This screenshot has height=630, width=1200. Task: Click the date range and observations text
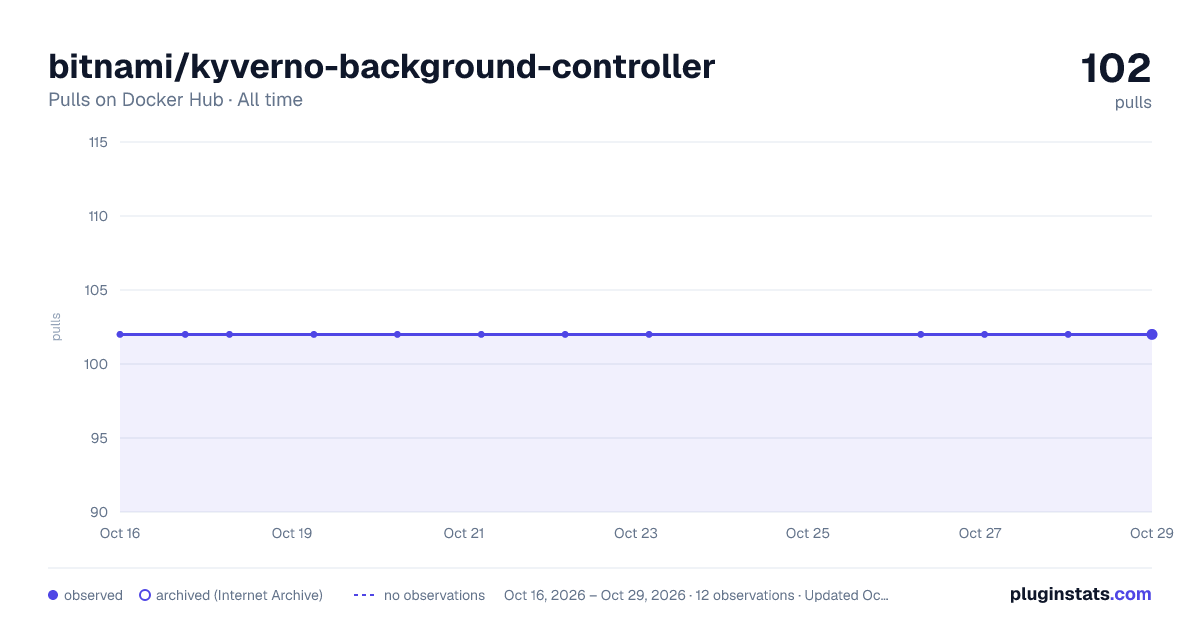pyautogui.click(x=696, y=595)
